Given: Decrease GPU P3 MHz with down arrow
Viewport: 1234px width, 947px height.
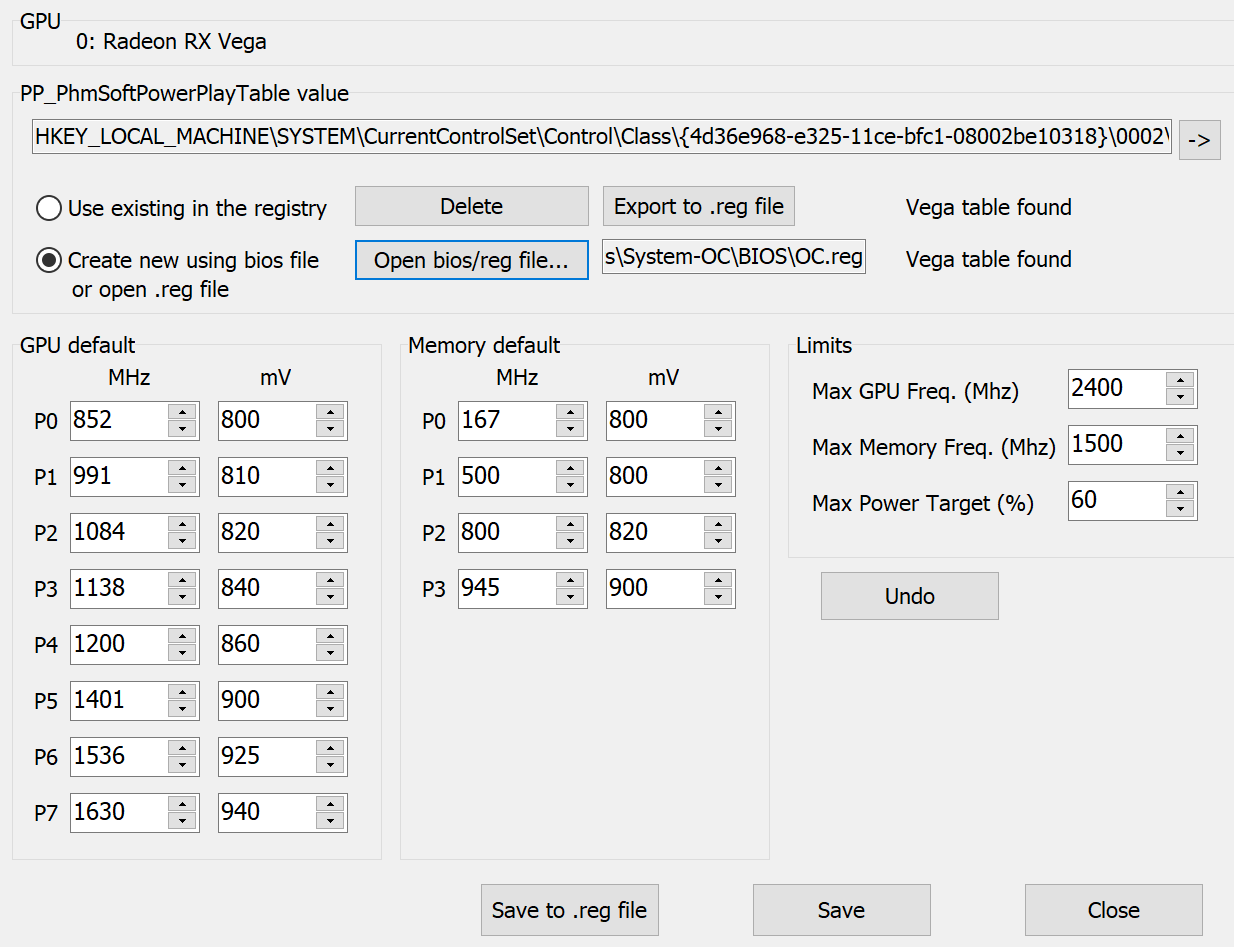Looking at the screenshot, I should click(182, 598).
